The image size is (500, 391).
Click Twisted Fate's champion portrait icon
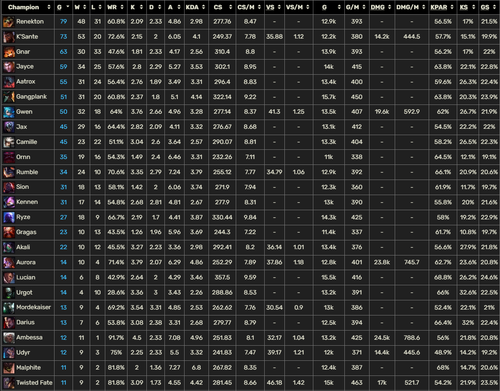click(9, 383)
